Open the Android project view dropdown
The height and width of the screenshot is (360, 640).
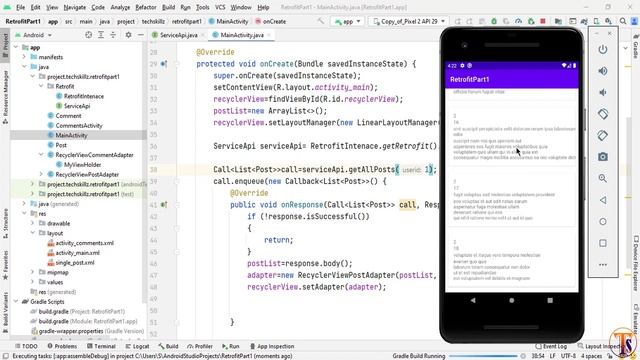pos(33,35)
